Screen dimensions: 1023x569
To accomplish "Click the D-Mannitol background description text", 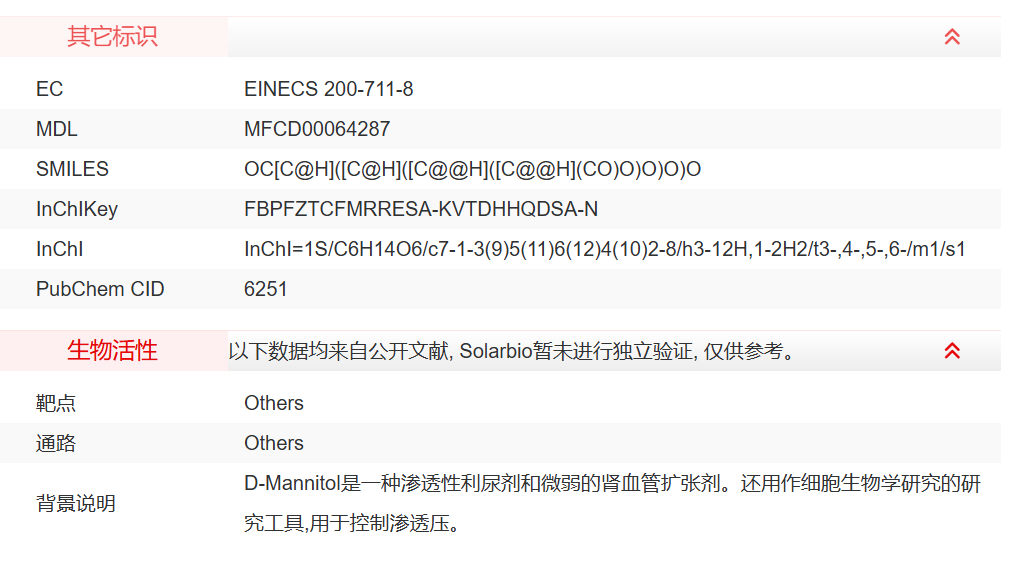I will coord(612,485).
